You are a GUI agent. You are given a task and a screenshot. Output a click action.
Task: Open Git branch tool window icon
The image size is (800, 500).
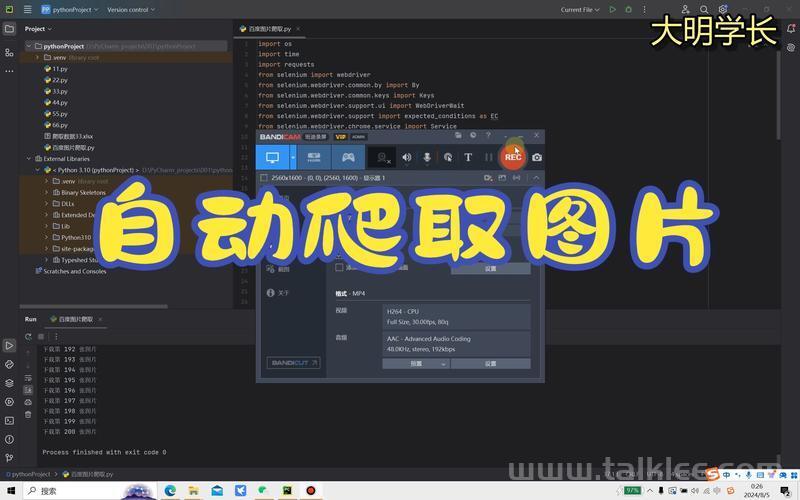[9, 458]
